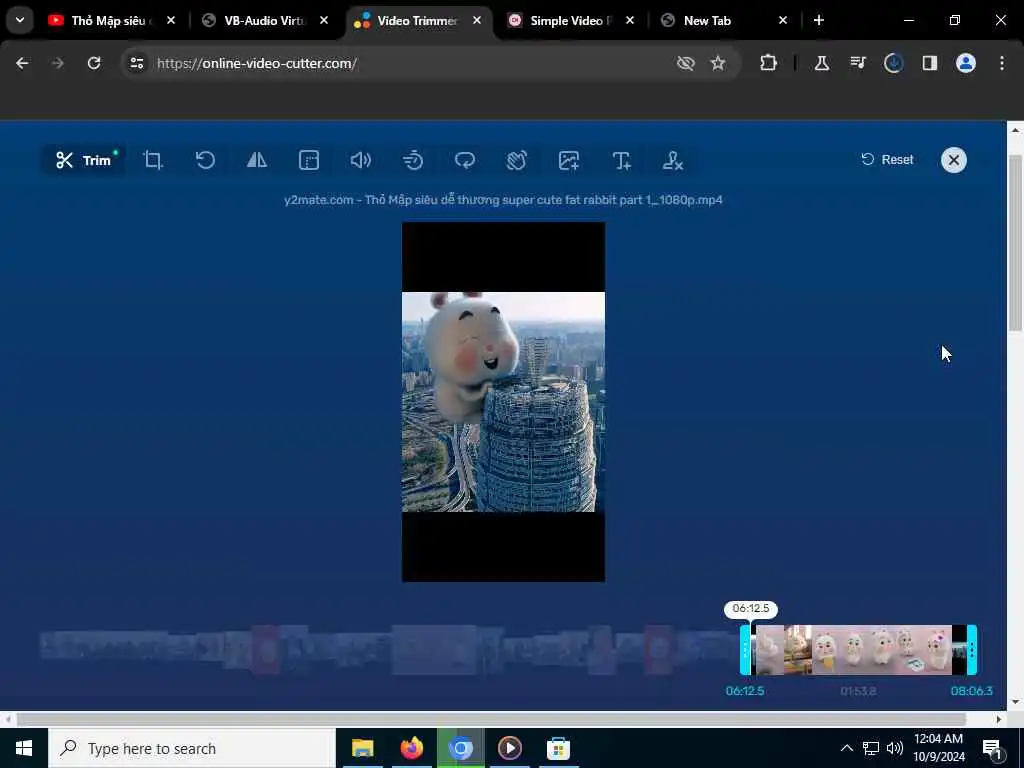Click the taskbar search box
Viewport: 1024px width, 768px height.
192,748
